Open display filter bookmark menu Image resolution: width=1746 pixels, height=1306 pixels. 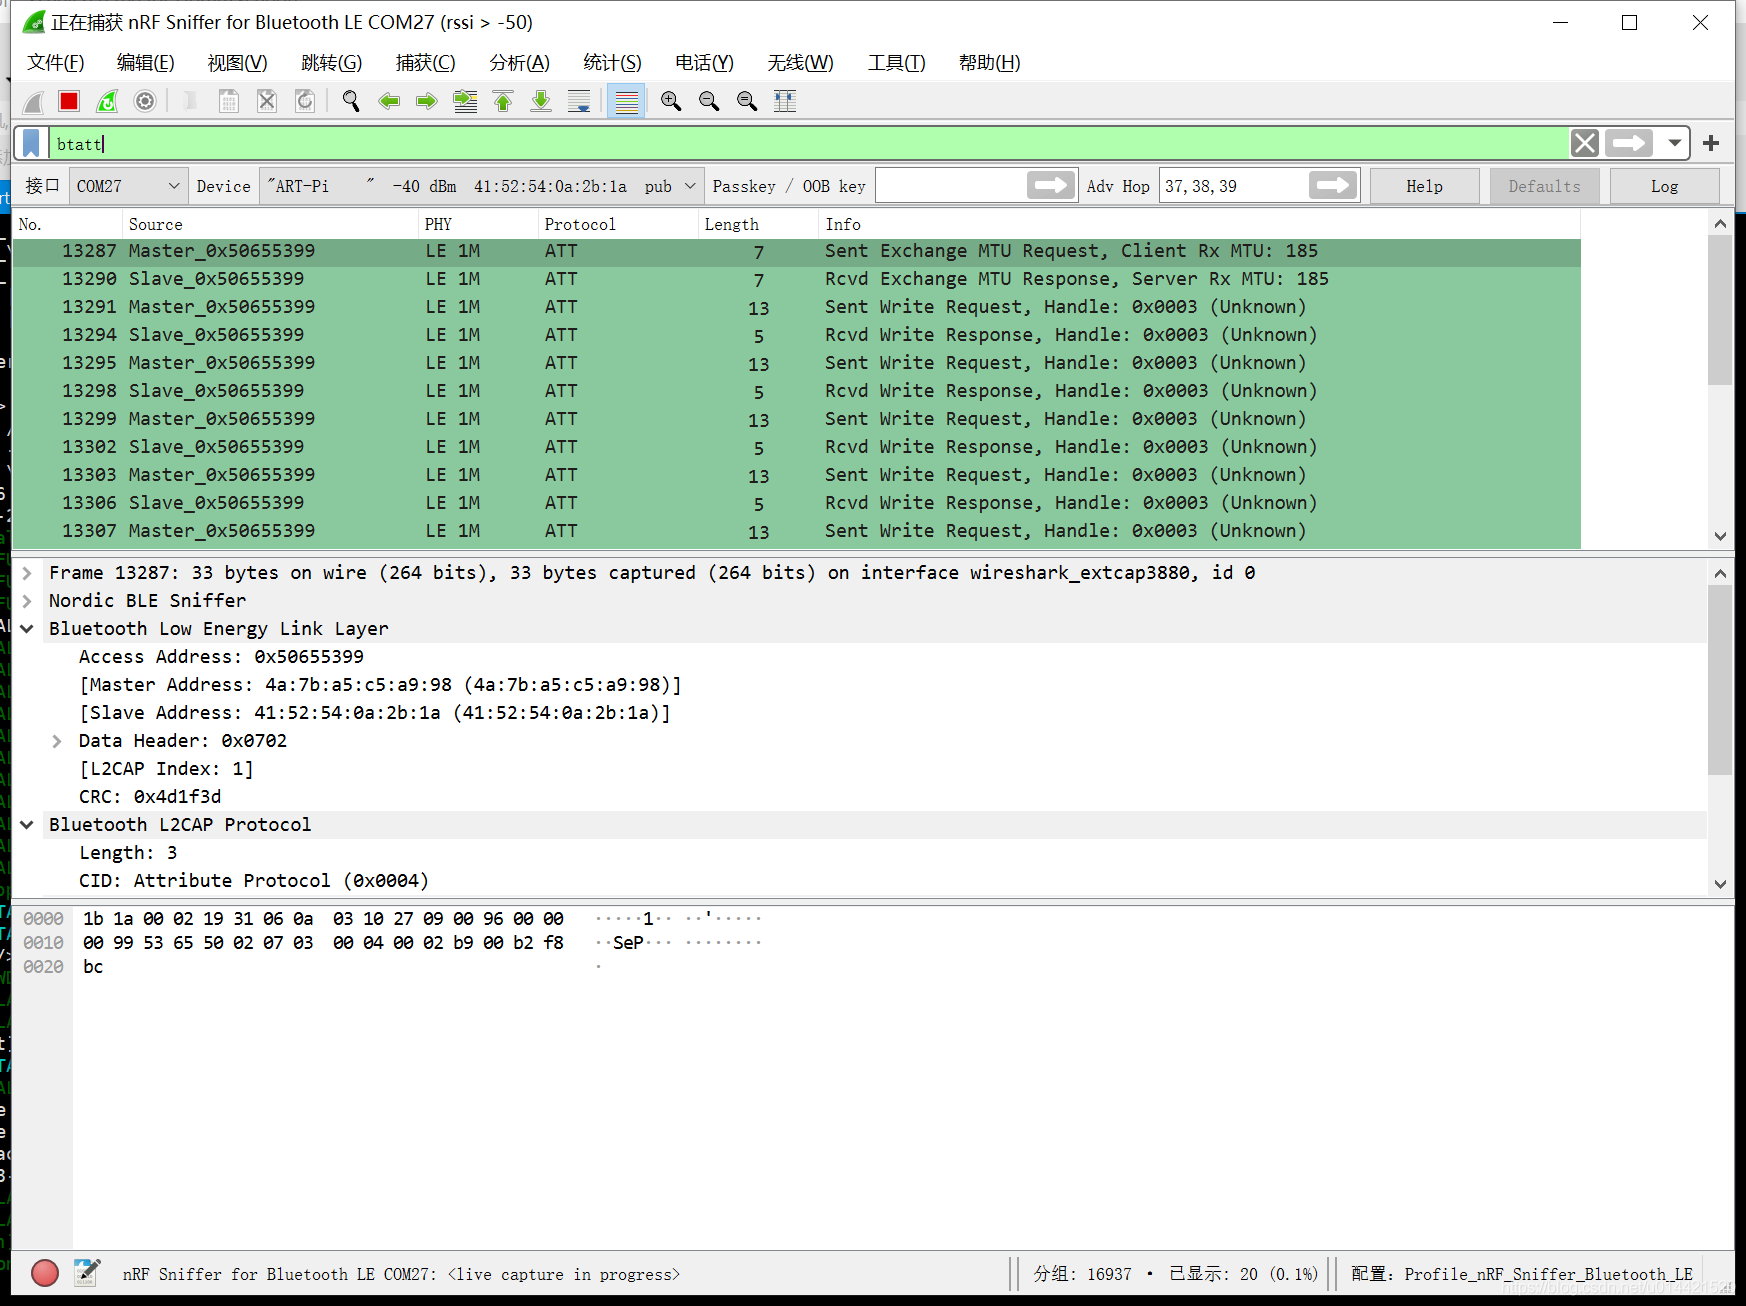(x=32, y=143)
